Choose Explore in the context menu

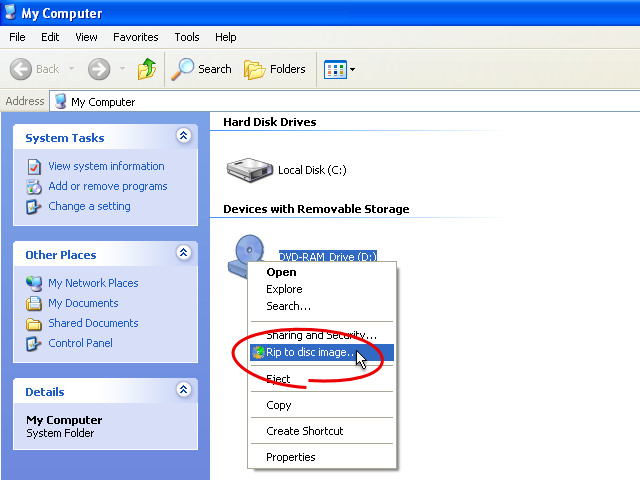[x=322, y=289]
